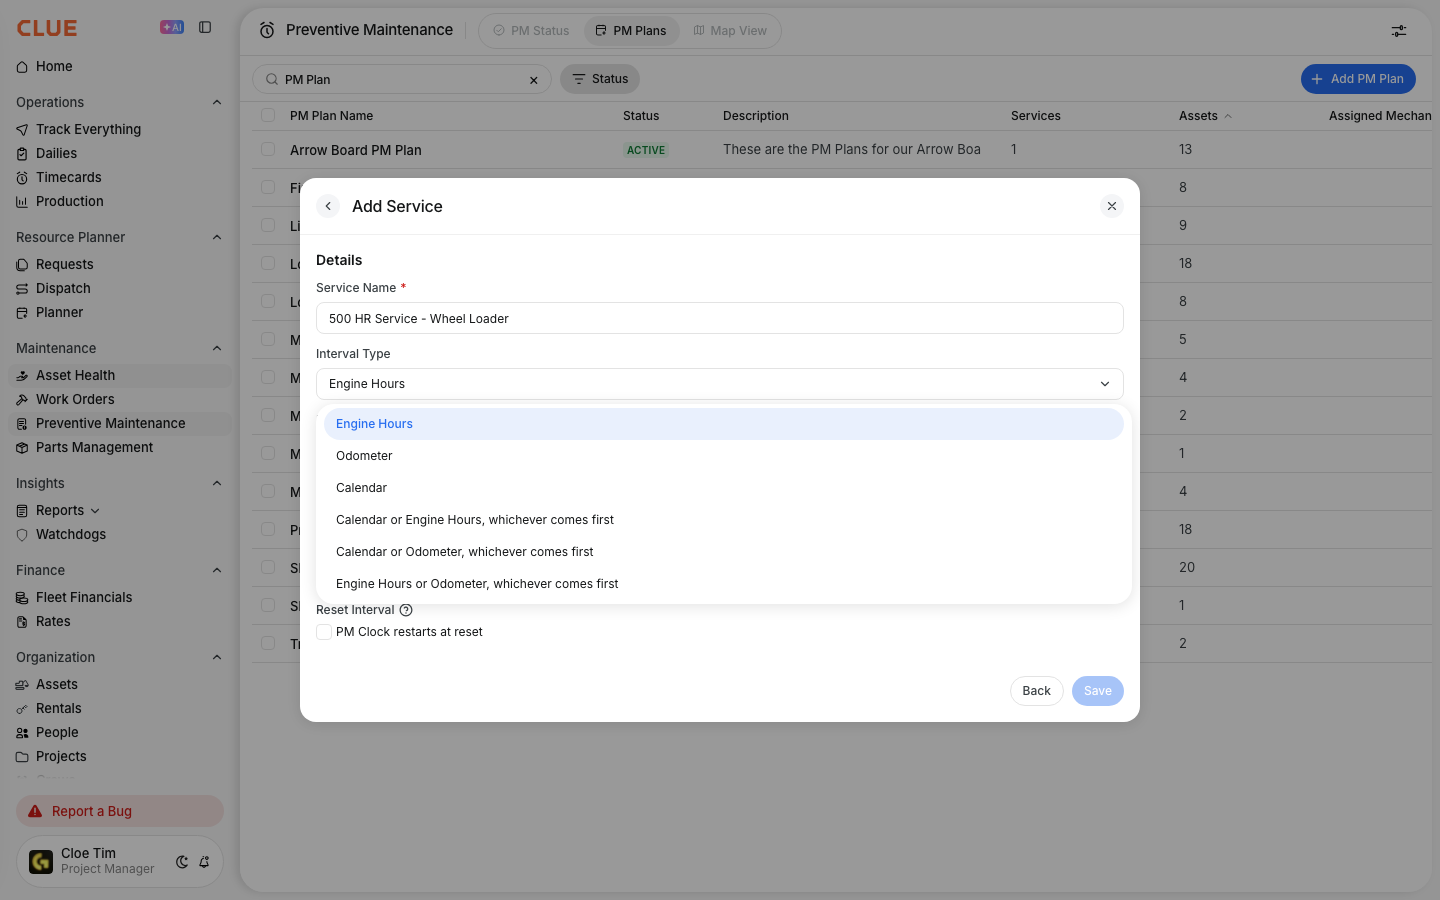Image resolution: width=1440 pixels, height=900 pixels.
Task: Open Dailies in sidebar
Action: (56, 153)
